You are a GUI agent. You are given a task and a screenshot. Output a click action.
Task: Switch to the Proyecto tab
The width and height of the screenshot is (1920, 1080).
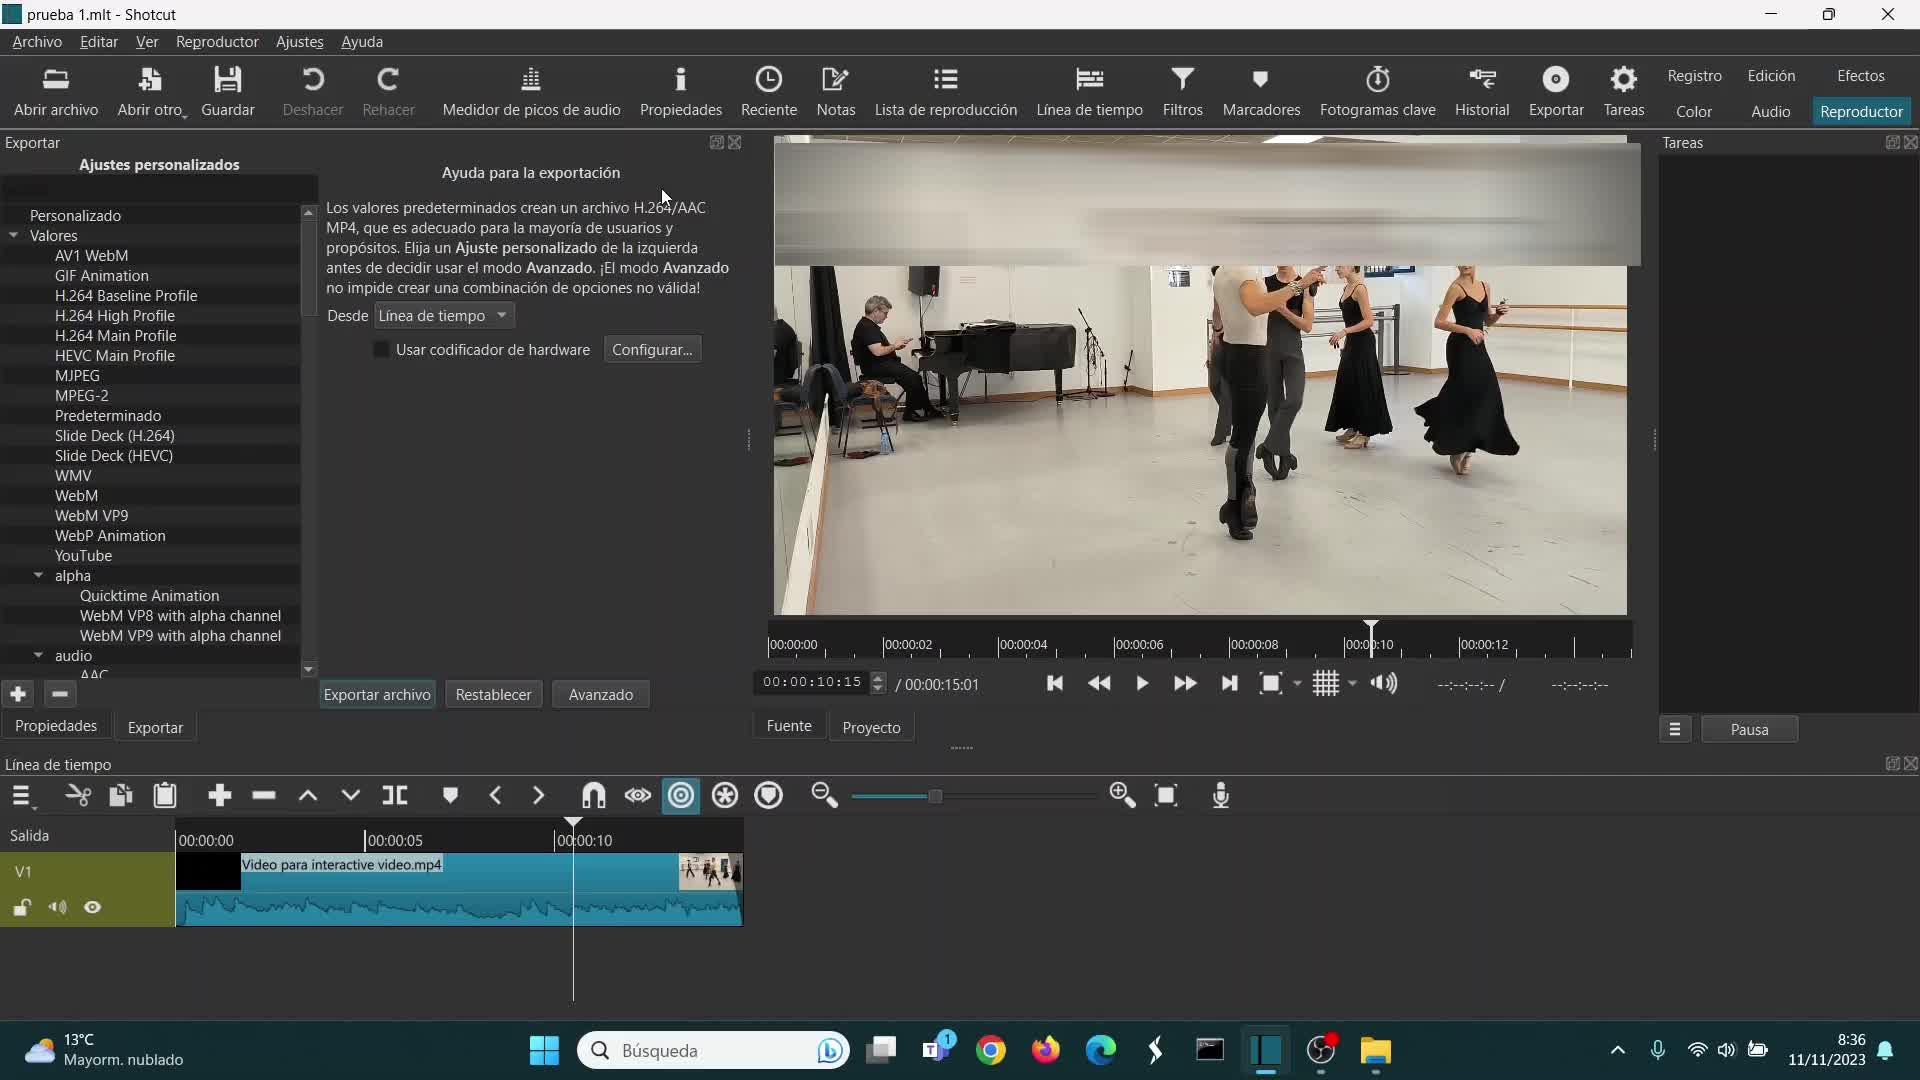(x=871, y=727)
